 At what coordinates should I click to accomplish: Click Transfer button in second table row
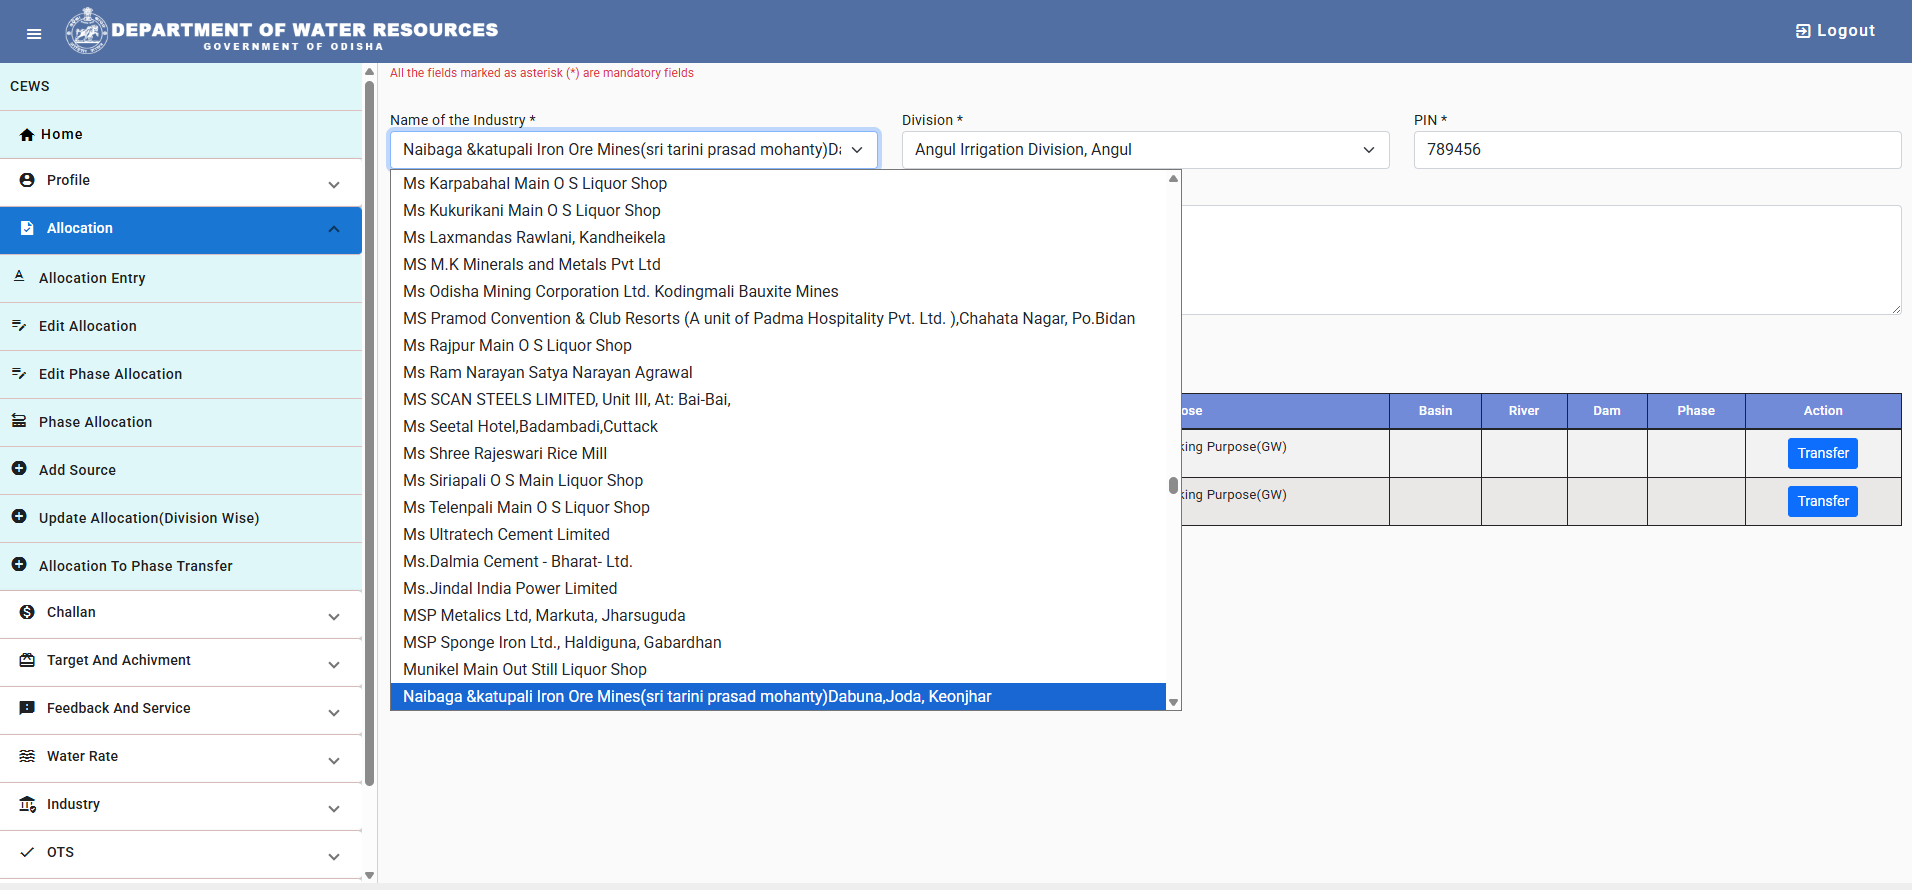coord(1822,501)
